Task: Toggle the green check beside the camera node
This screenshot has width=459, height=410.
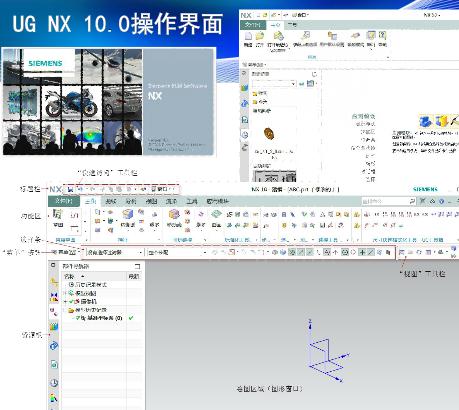Action: [71, 302]
